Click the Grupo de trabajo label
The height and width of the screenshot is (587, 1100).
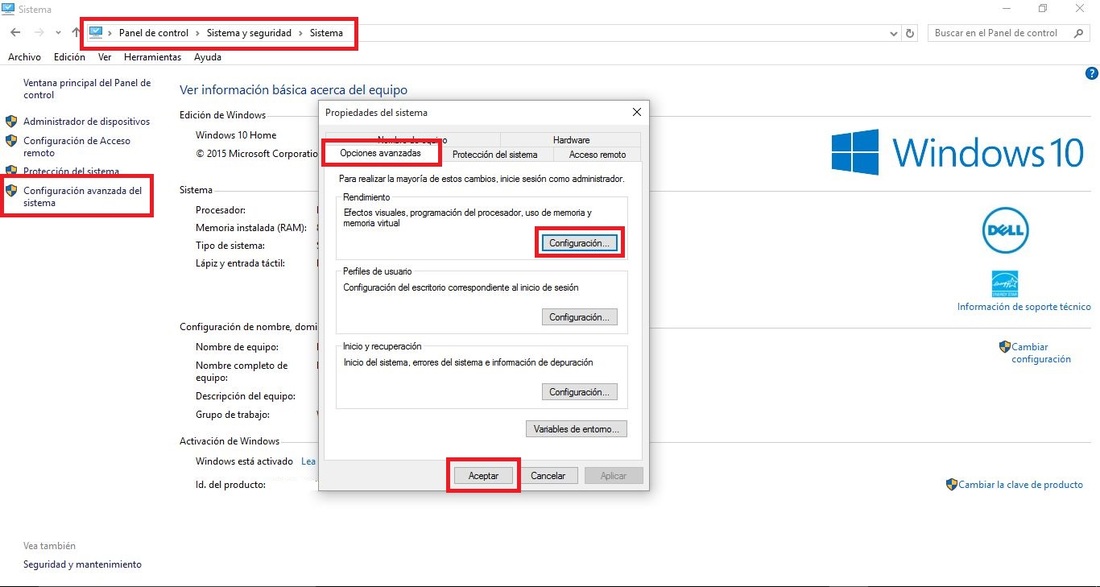click(x=232, y=414)
